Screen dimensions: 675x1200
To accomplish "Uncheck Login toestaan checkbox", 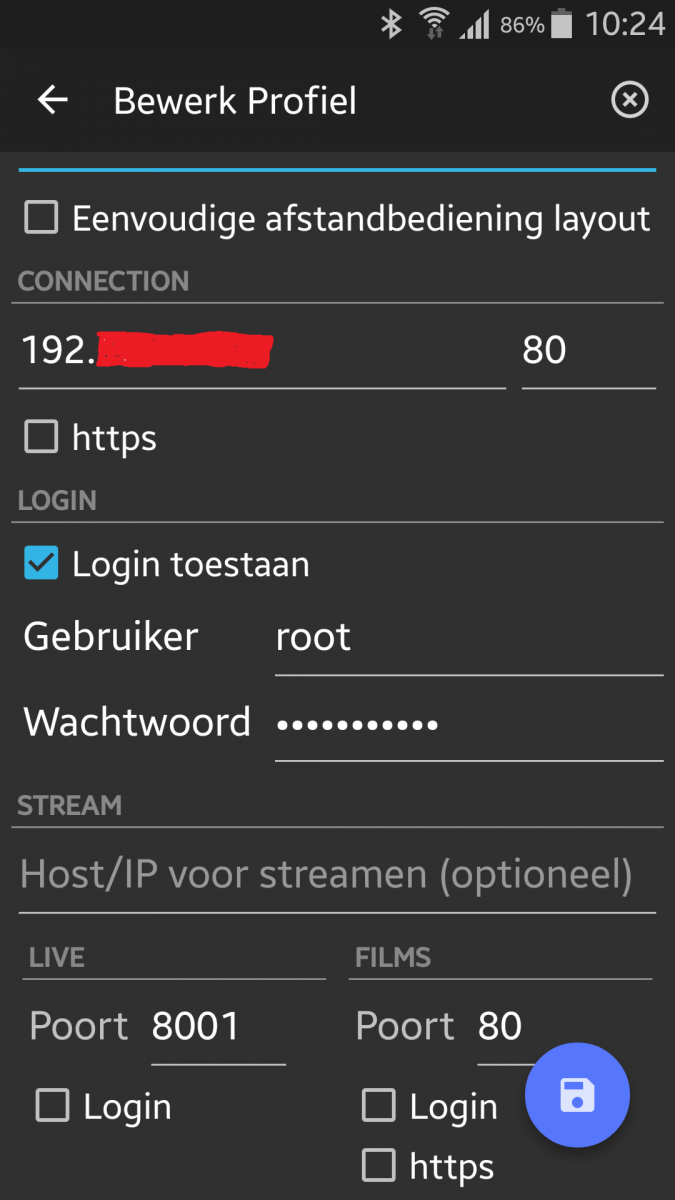I will coord(41,564).
